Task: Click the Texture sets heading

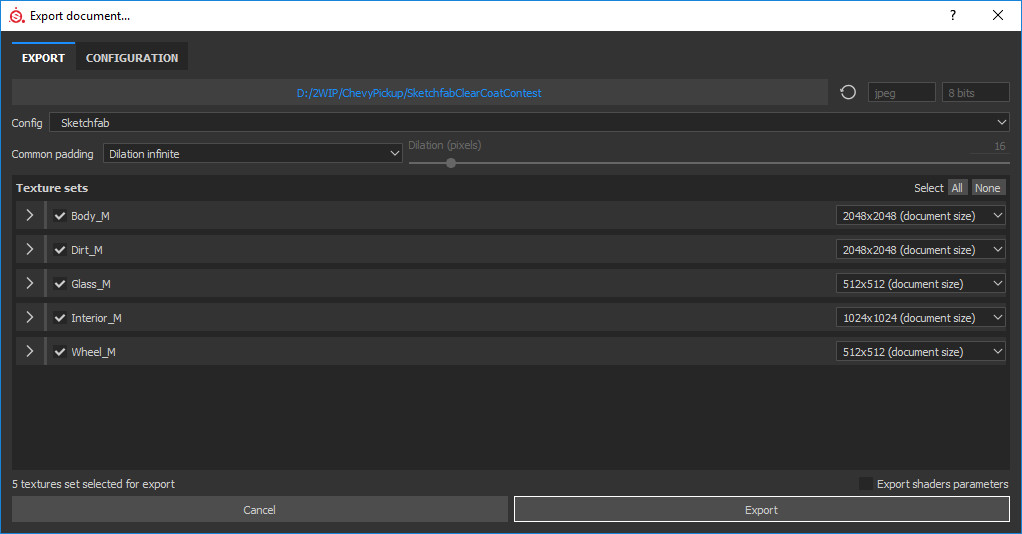Action: coord(52,188)
